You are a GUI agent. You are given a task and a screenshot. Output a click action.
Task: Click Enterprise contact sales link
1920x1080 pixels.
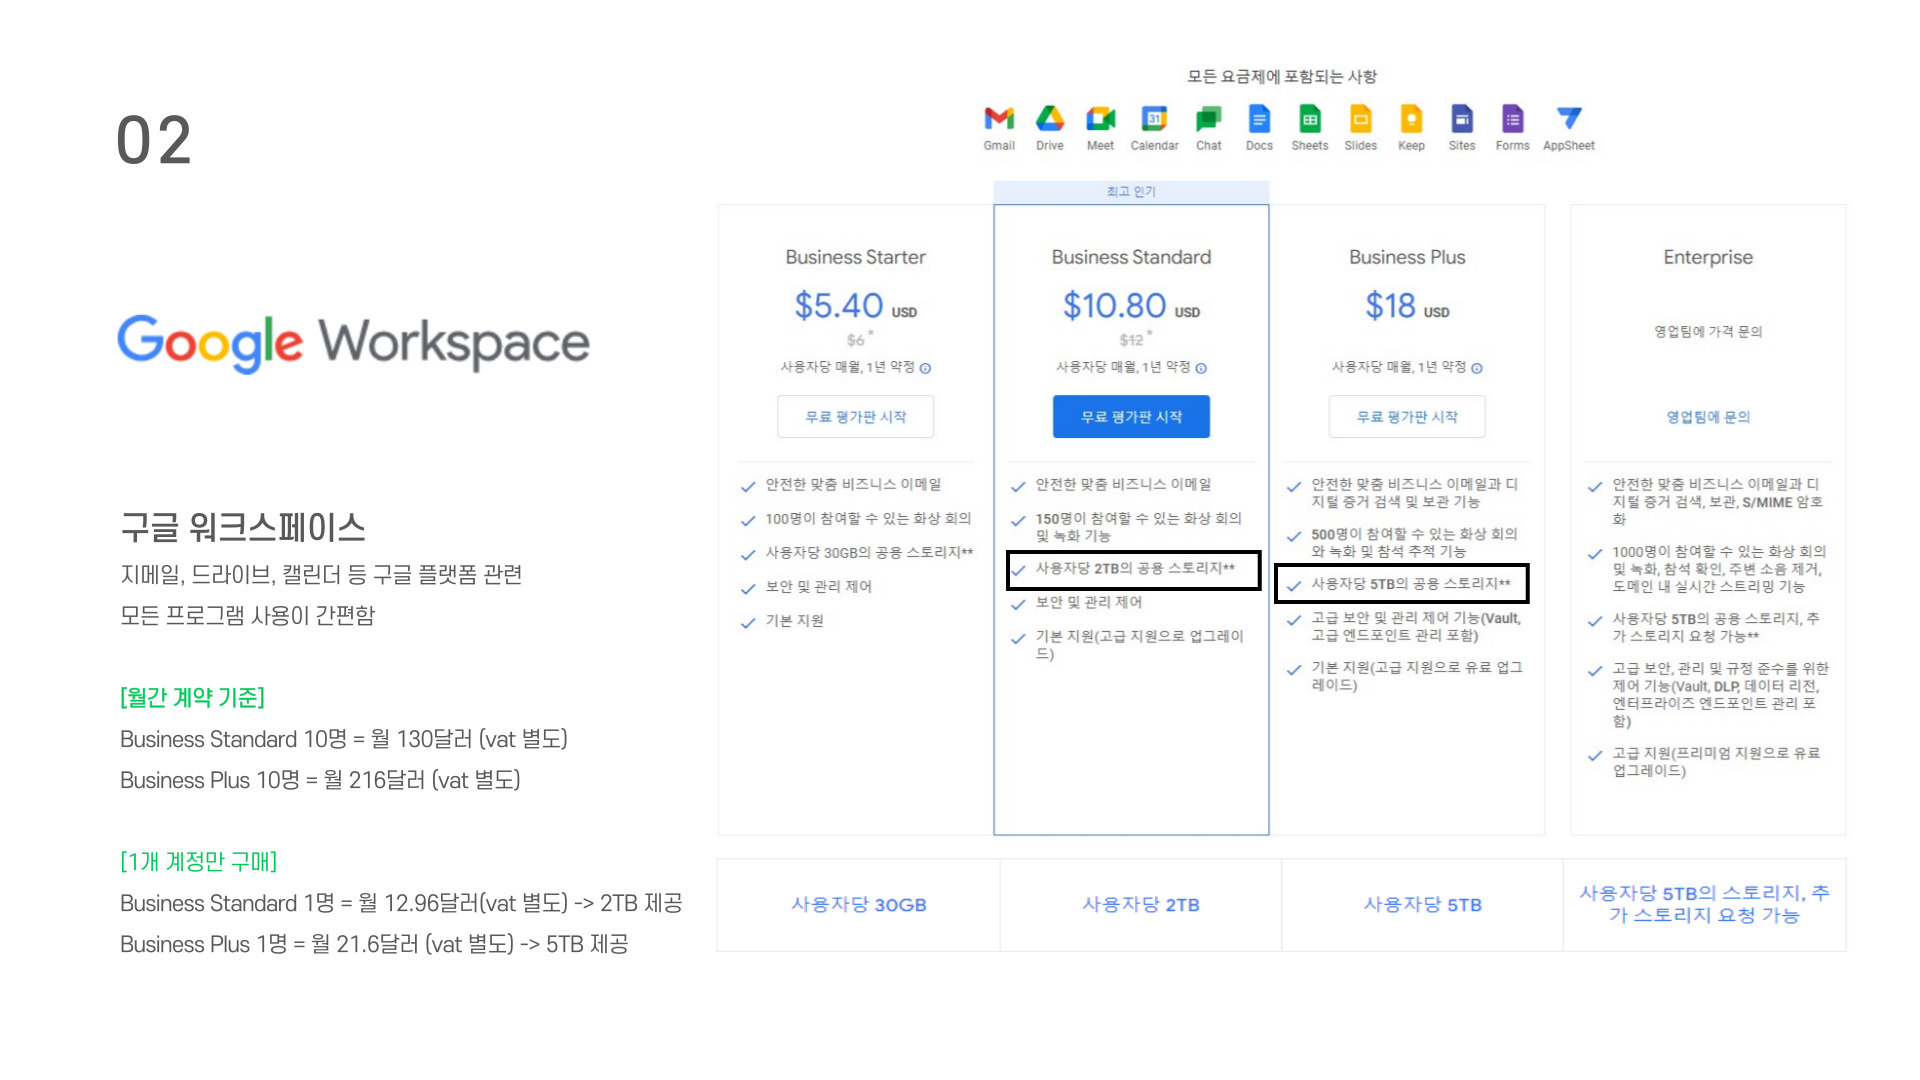1708,417
